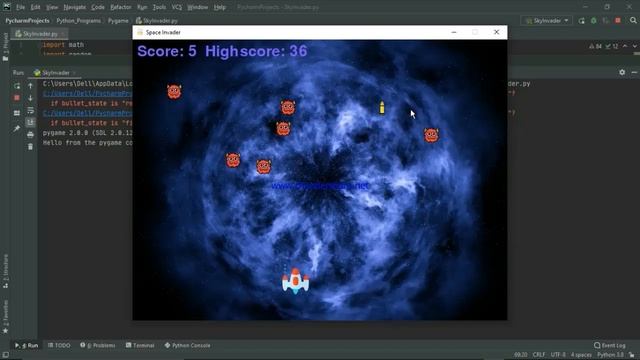Open Favorites tool window sidebar tab

coord(5,317)
